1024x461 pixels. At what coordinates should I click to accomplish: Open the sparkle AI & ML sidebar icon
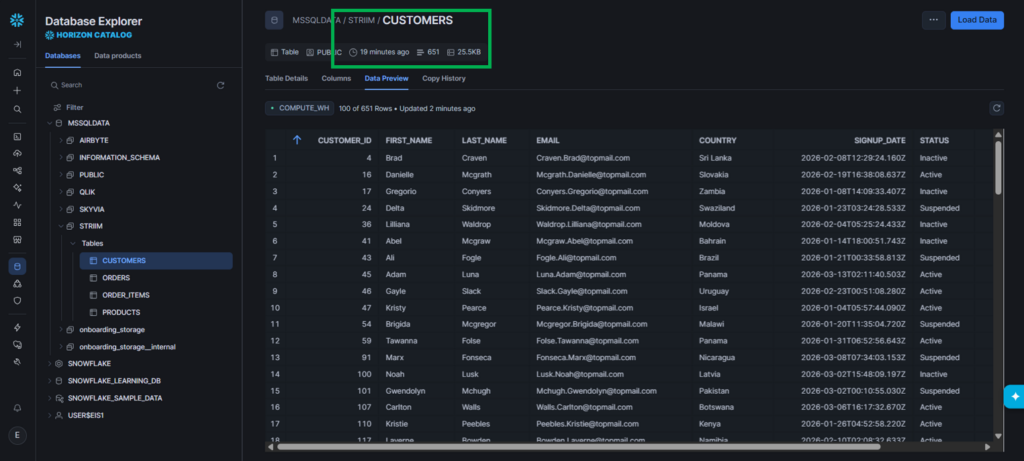point(17,187)
